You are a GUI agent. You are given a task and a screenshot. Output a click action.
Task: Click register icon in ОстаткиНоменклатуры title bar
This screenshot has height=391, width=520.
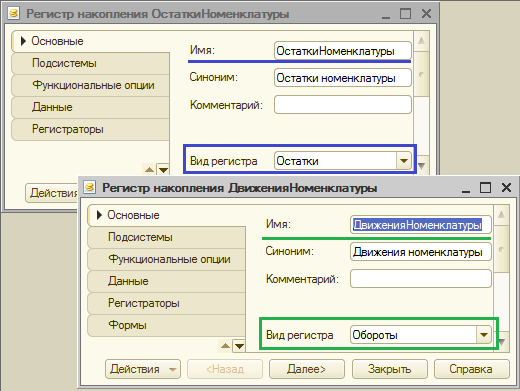tap(13, 14)
